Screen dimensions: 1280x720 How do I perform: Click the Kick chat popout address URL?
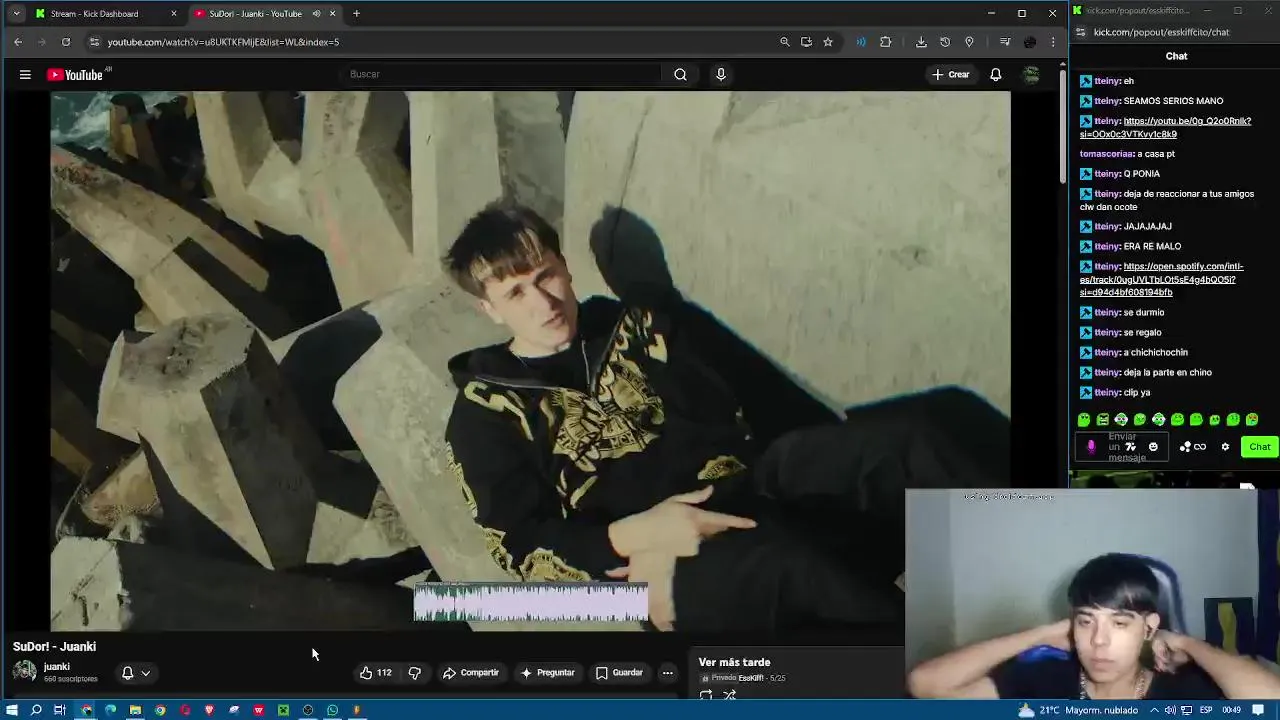tap(1161, 32)
